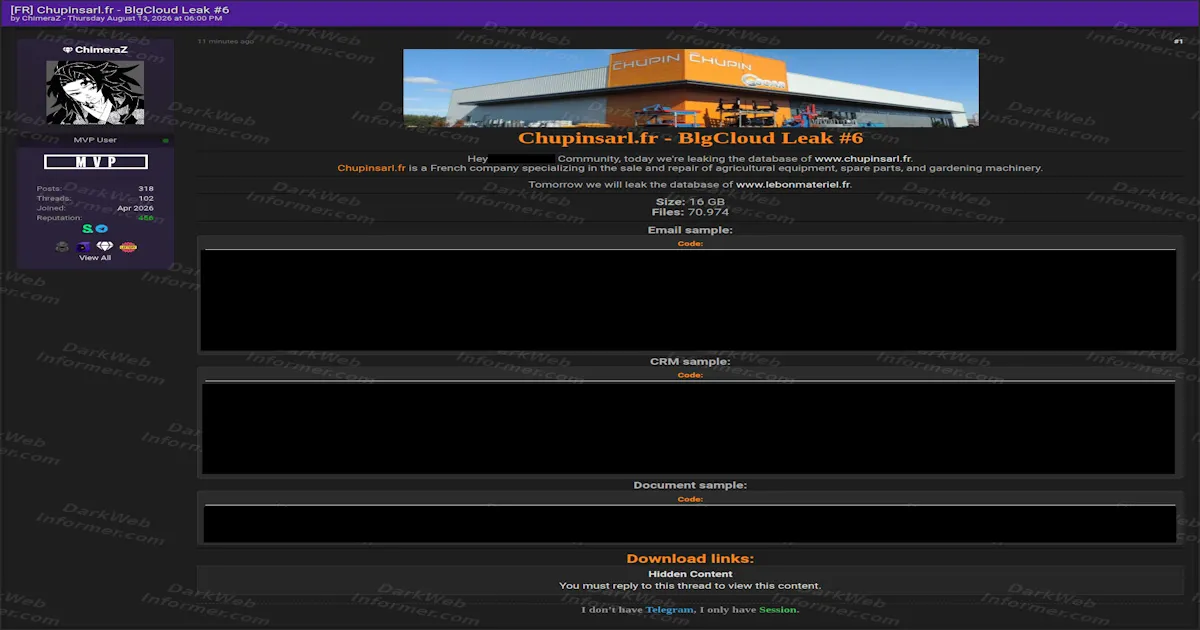This screenshot has height=630, width=1200.
Task: Click the blue Telegram word in signature
Action: (x=669, y=610)
